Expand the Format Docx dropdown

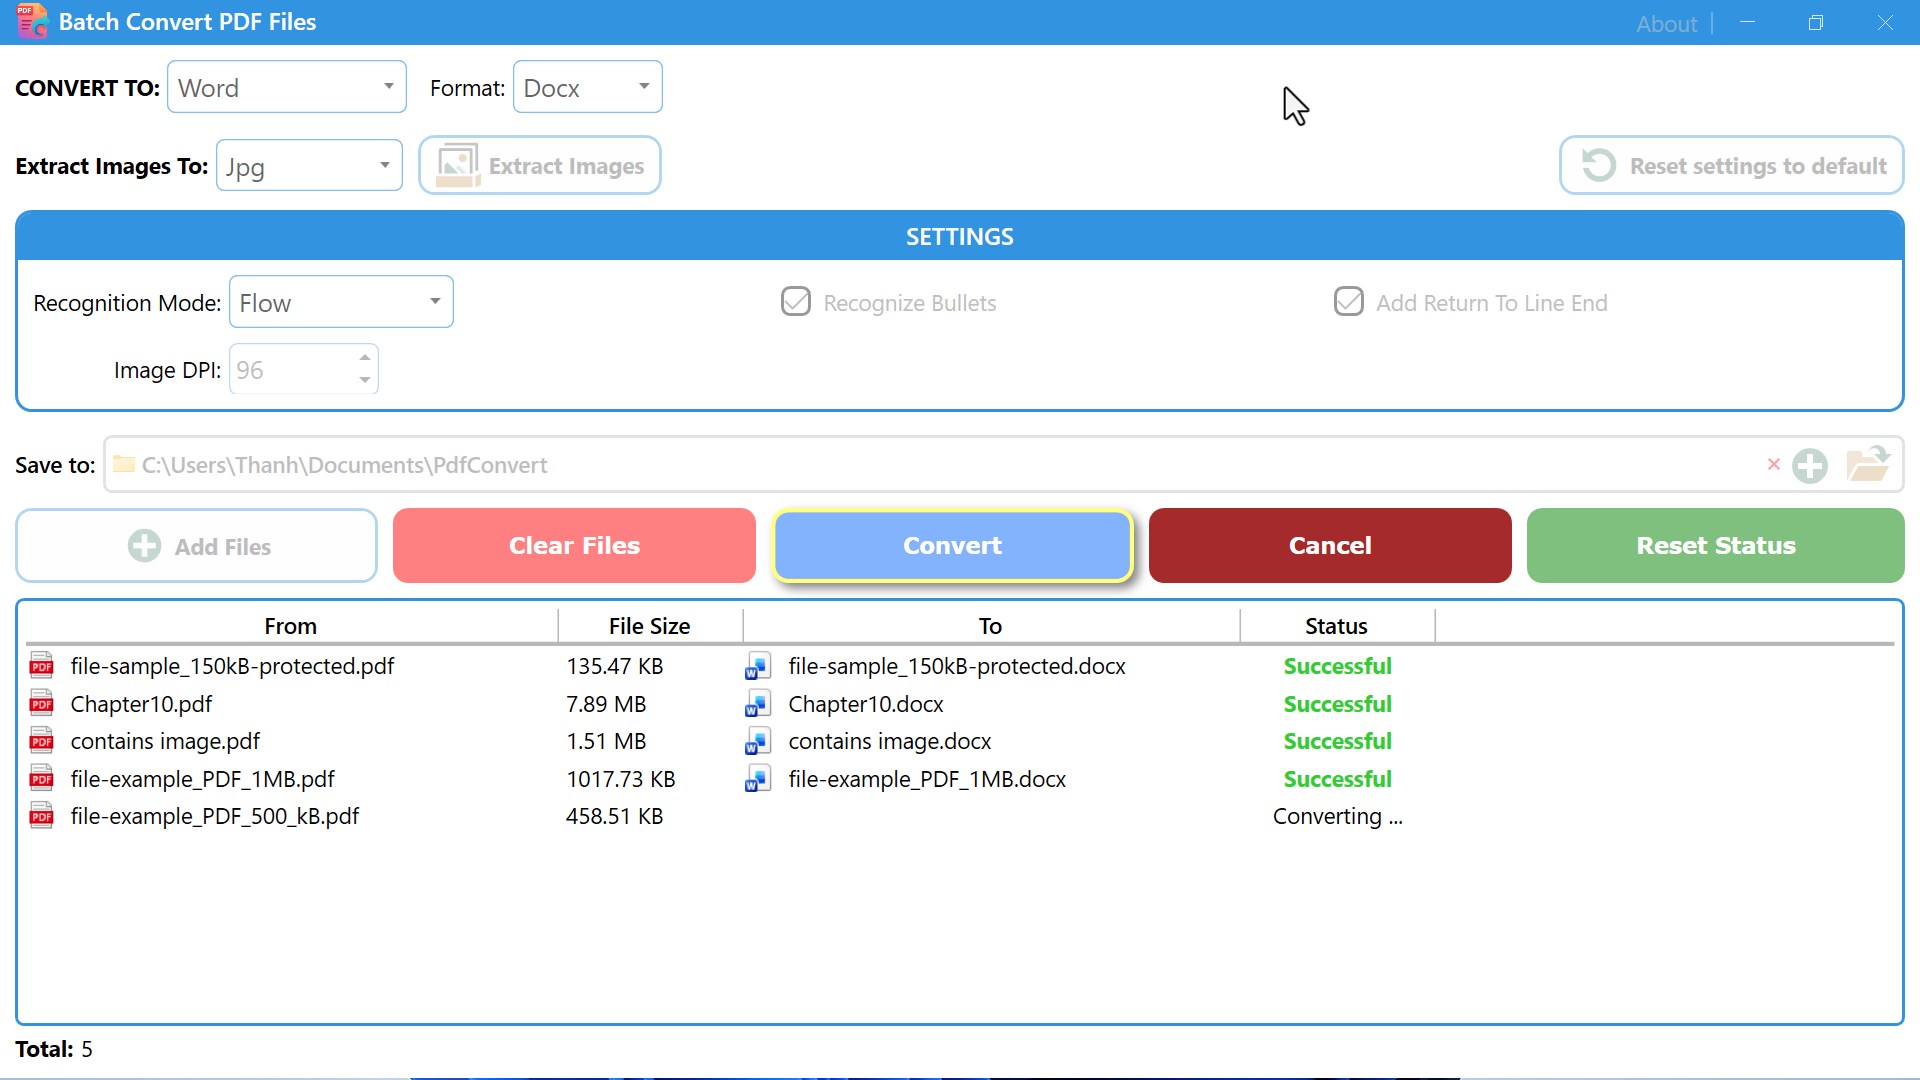pos(587,87)
